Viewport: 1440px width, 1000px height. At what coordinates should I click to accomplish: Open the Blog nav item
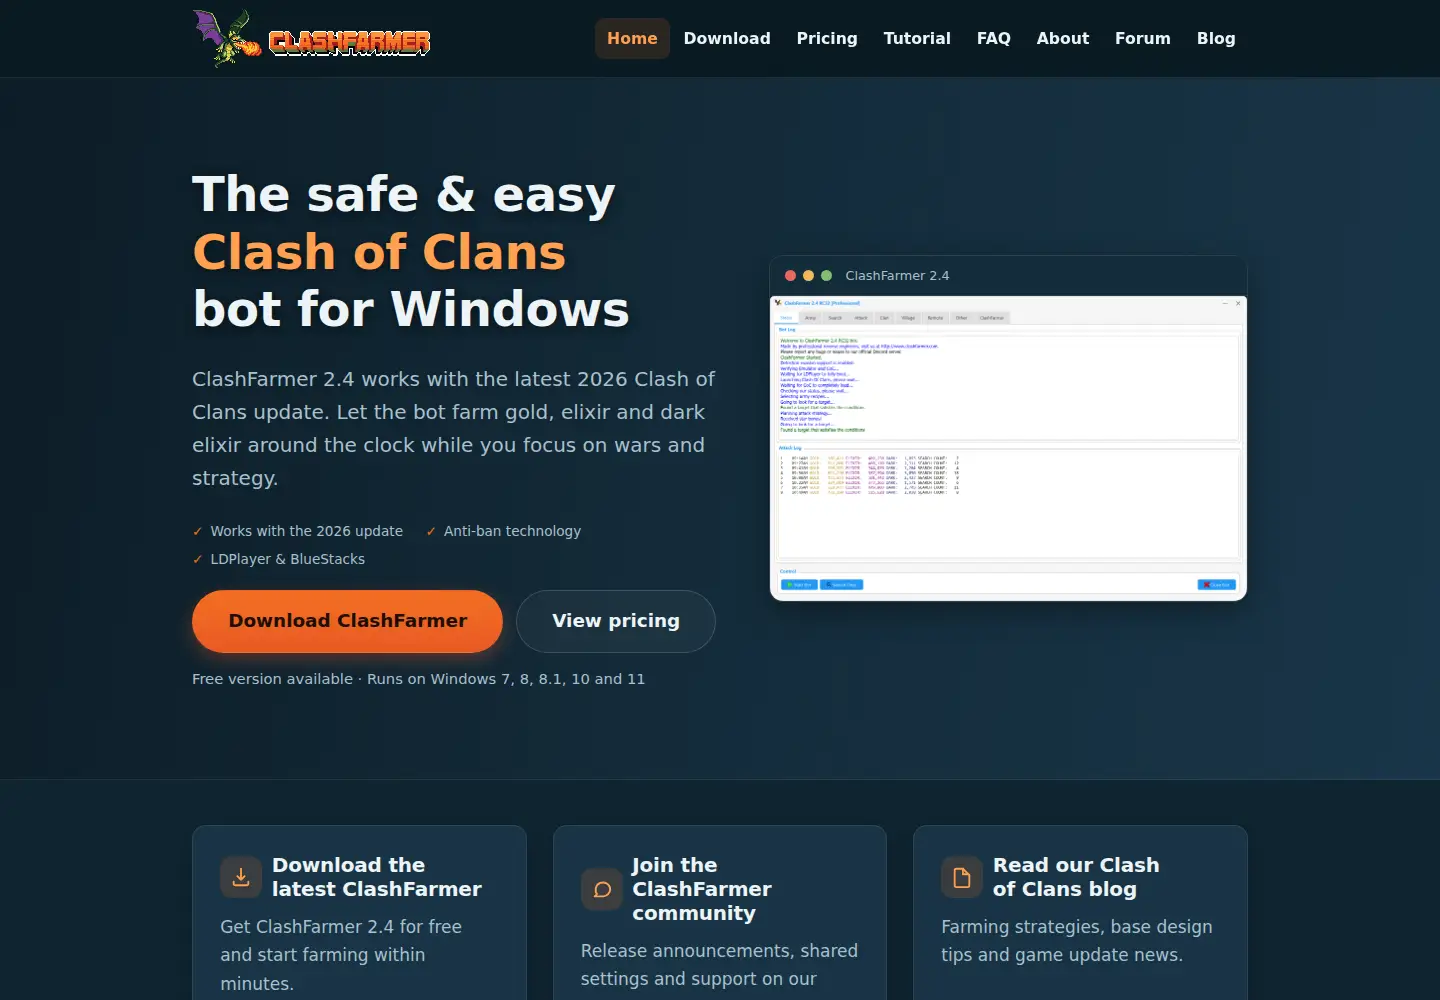pos(1216,38)
